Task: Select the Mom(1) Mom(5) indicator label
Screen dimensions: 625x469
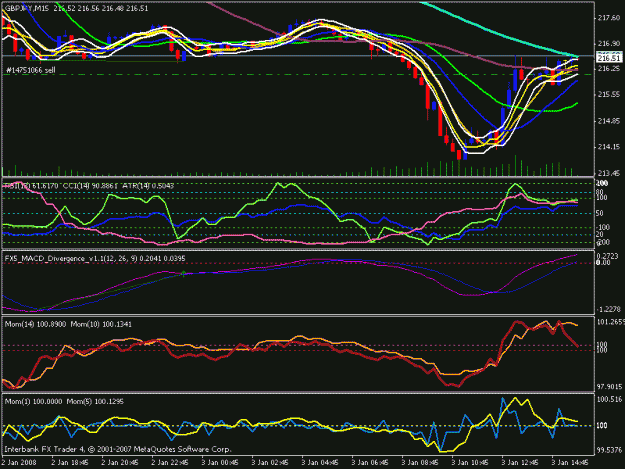Action: point(64,401)
